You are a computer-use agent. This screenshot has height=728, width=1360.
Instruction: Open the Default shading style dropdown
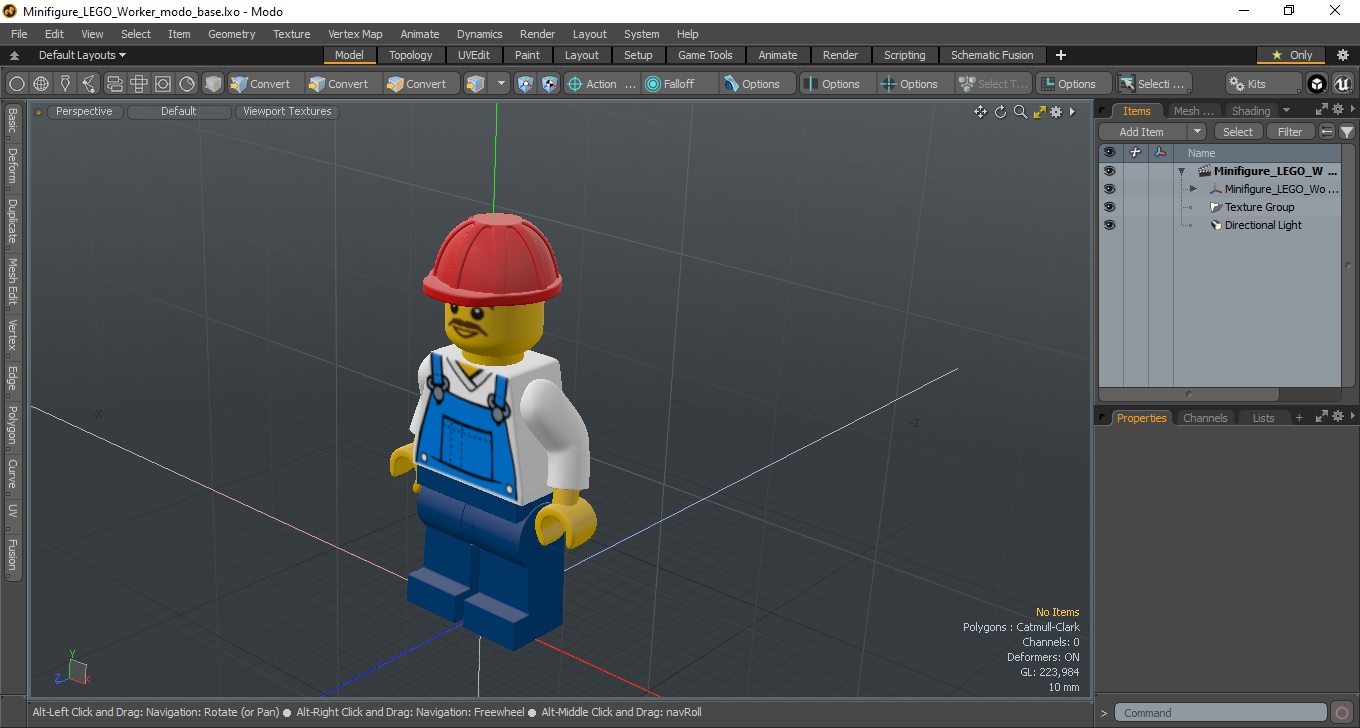(179, 112)
